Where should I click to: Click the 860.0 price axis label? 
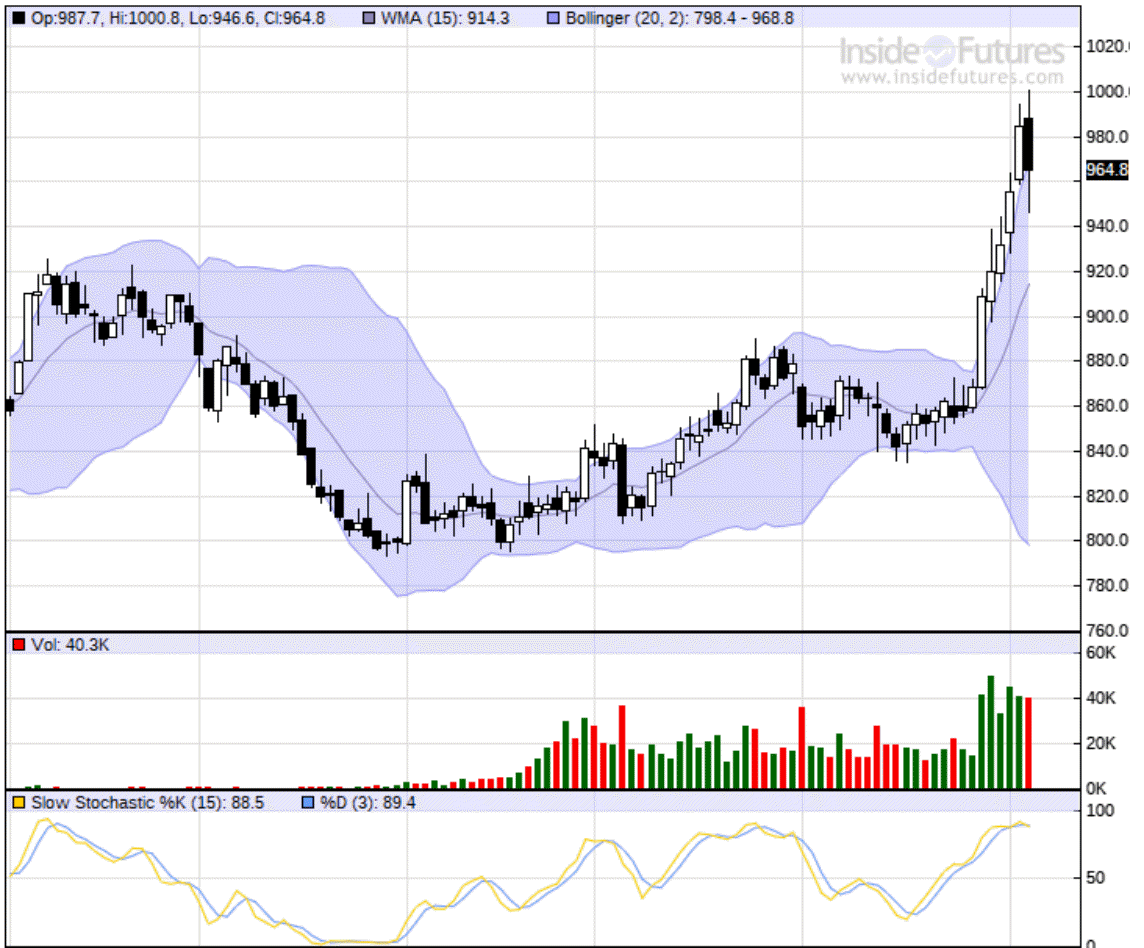tap(1108, 406)
